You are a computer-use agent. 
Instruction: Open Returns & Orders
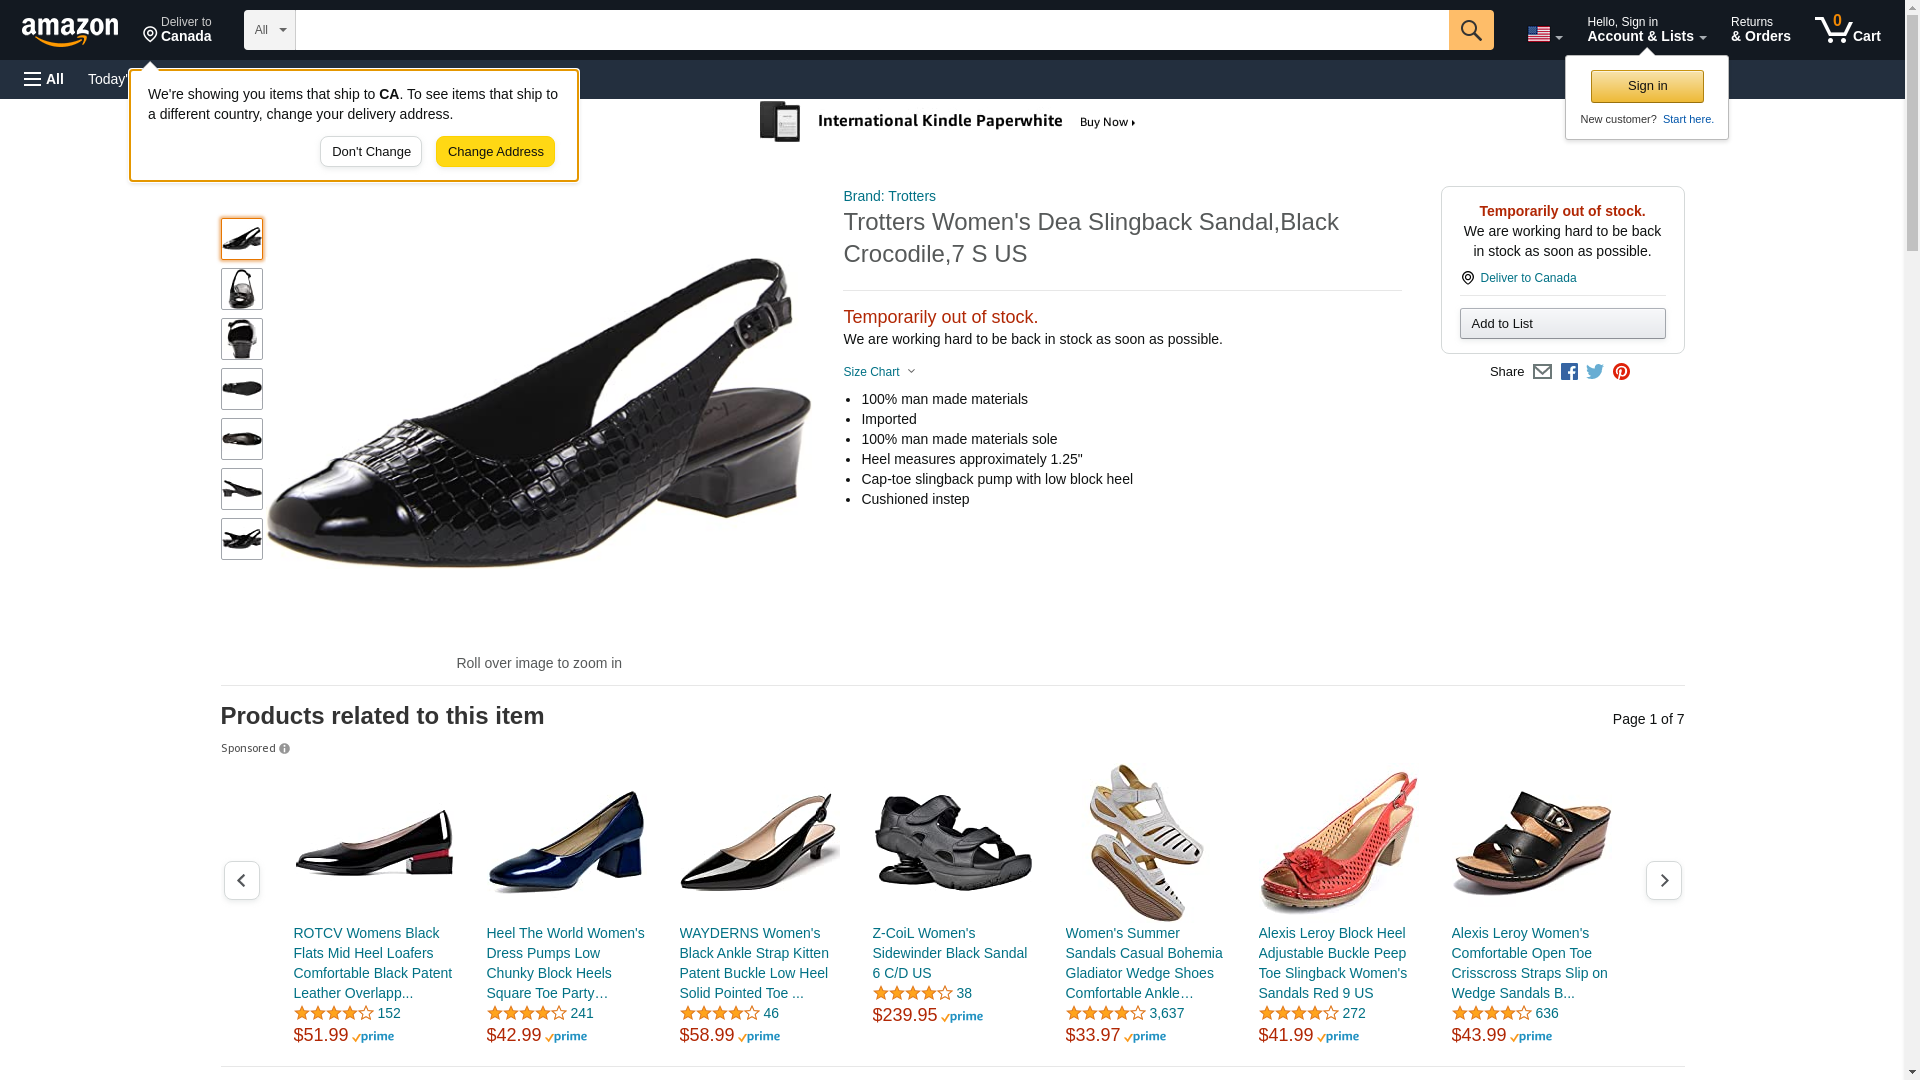point(1760,30)
